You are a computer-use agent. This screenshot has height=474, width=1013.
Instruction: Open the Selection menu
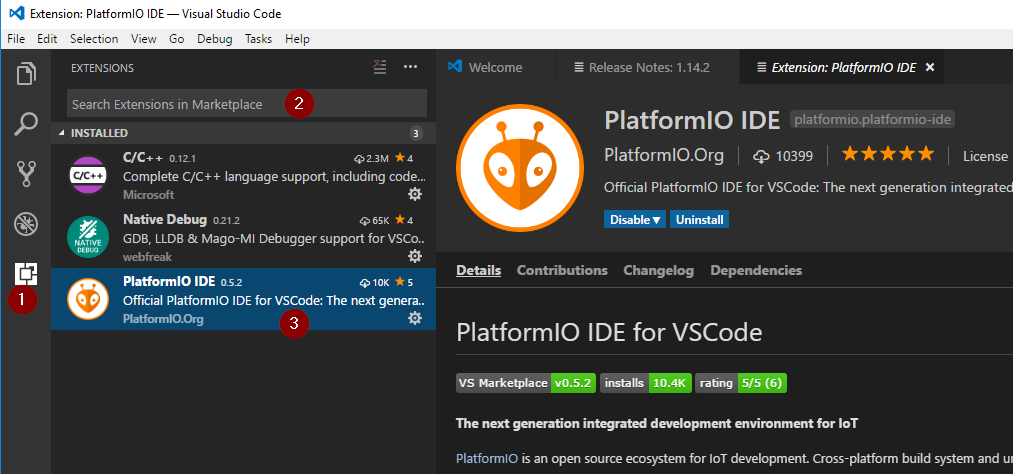(94, 39)
